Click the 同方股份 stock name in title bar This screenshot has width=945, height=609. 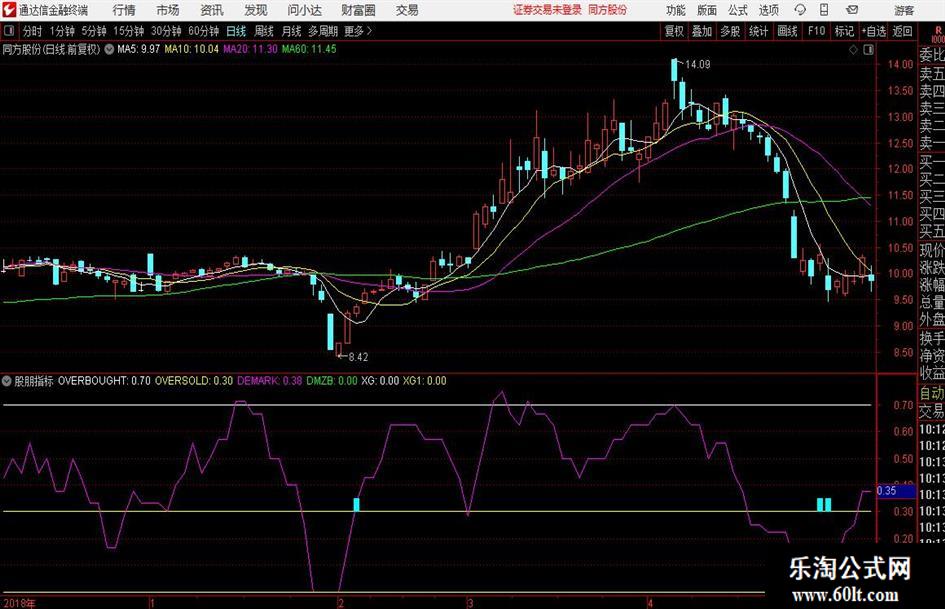coord(608,10)
